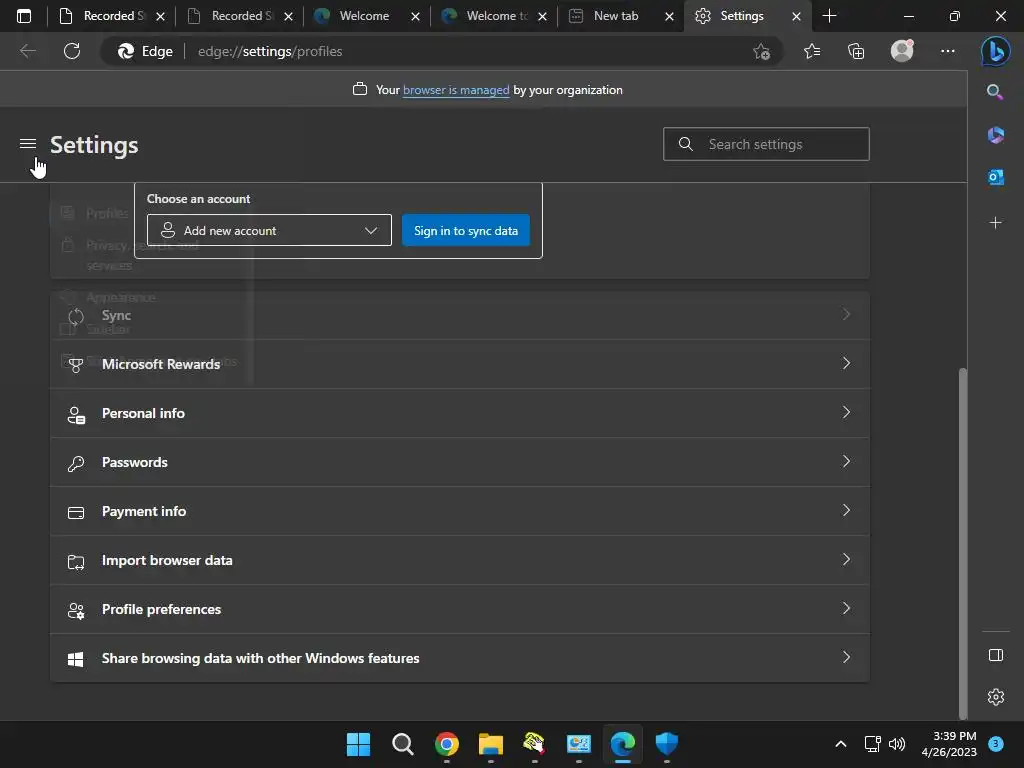1024x768 pixels.
Task: Click the profile avatar icon
Action: click(x=902, y=51)
